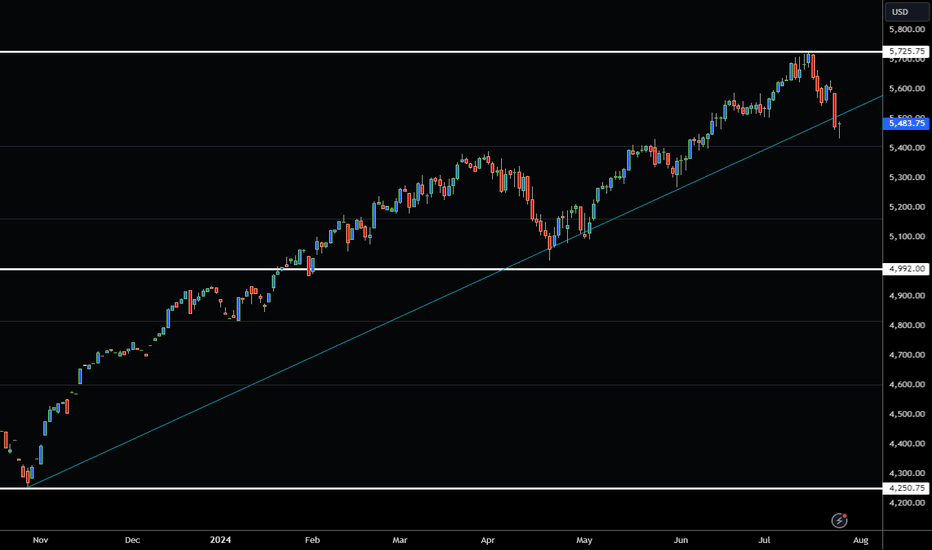Click the Nov label on time axis
This screenshot has width=932, height=550.
[x=40, y=540]
